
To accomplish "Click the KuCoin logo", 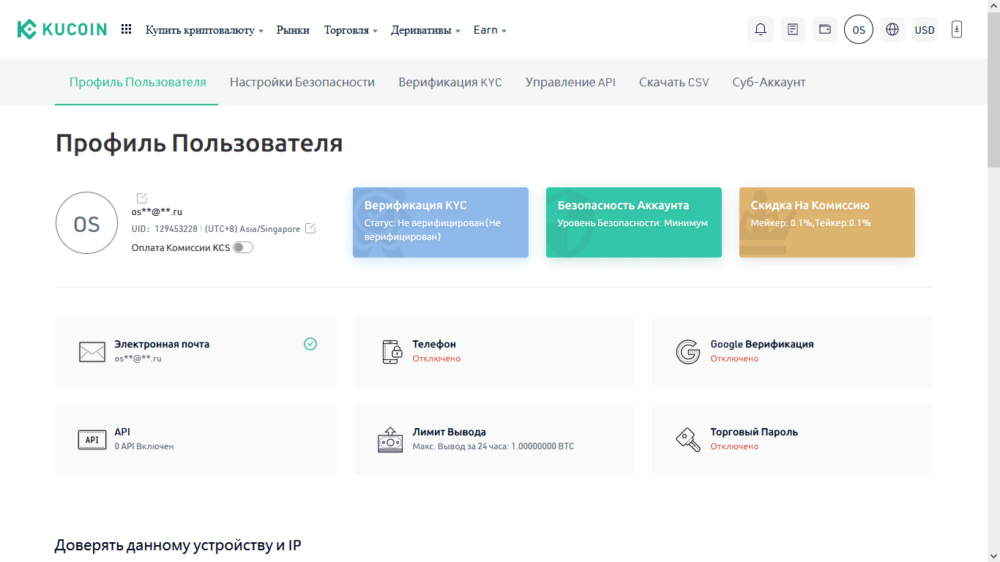I will 61,30.
